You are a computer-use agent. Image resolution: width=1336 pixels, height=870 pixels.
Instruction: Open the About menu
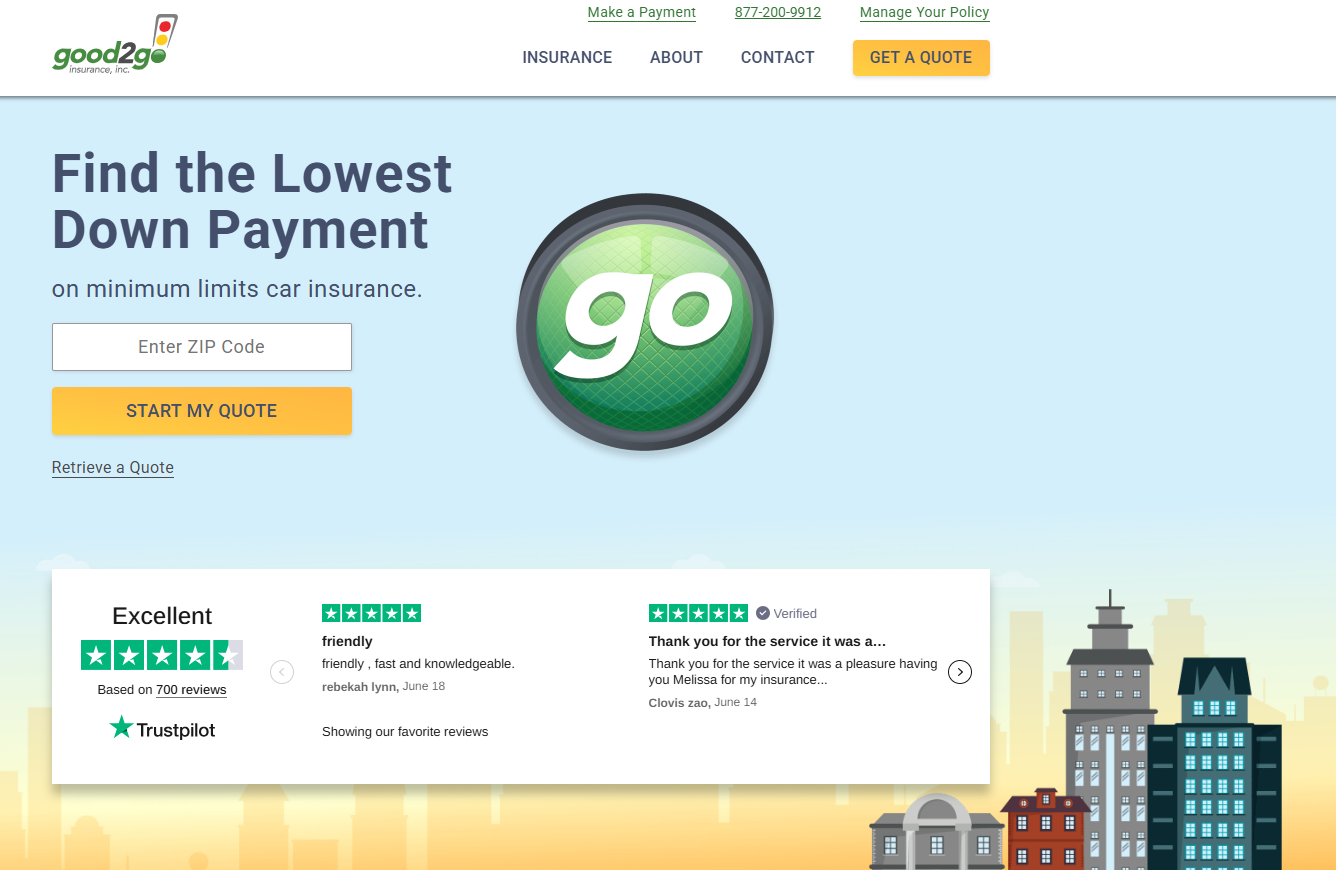coord(676,58)
